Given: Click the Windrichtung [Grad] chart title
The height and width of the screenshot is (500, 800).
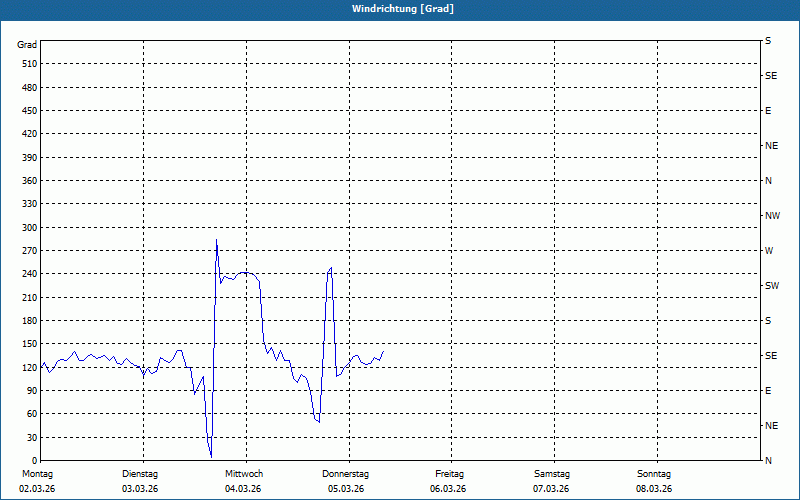Looking at the screenshot, I should pos(403,9).
